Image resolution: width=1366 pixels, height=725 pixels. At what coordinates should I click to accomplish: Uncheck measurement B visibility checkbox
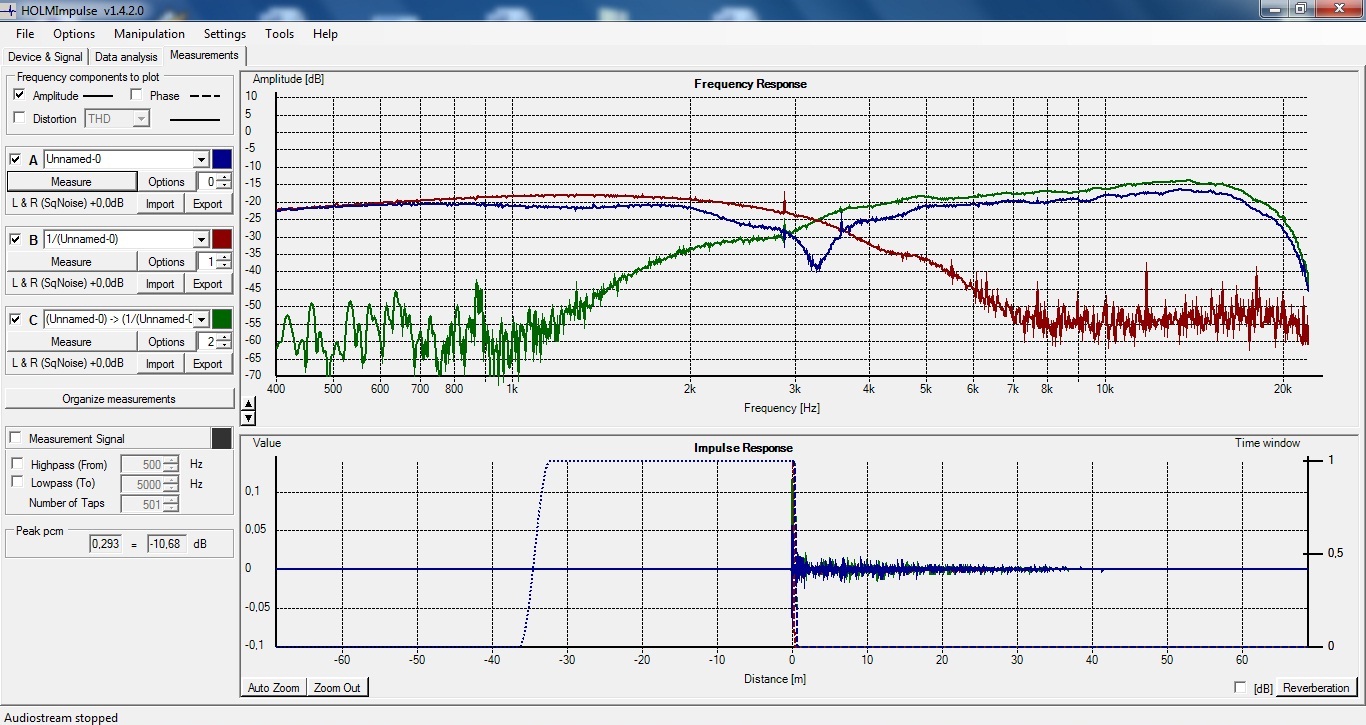click(x=16, y=240)
